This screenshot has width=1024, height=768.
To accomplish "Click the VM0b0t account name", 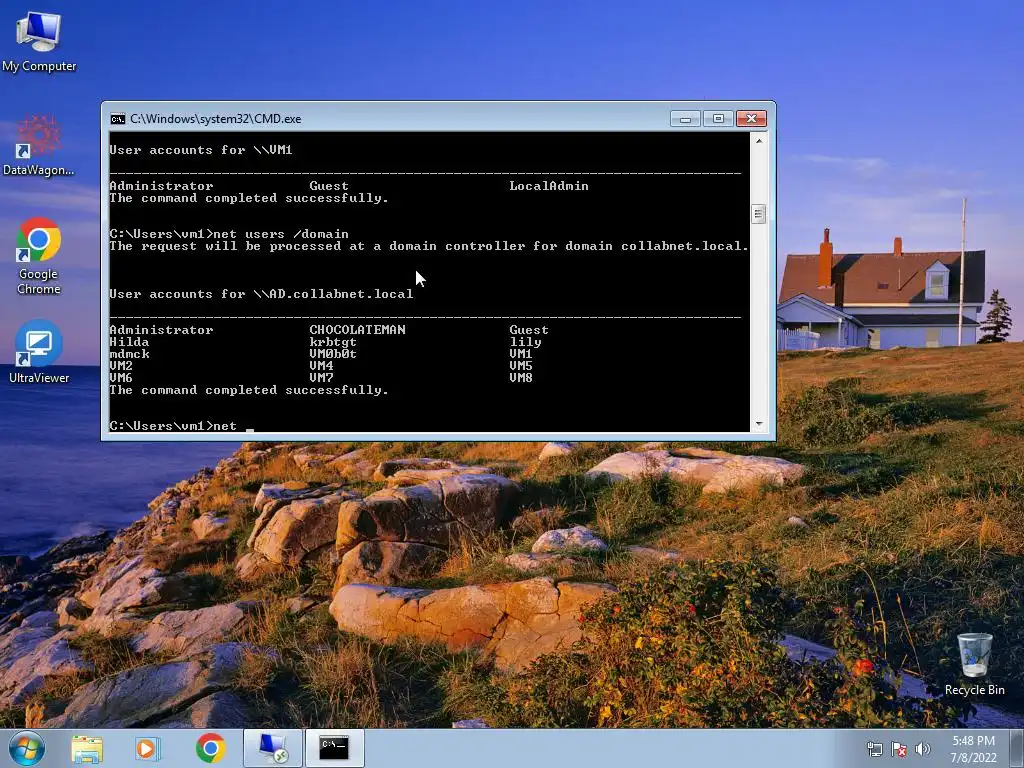I will coord(333,354).
